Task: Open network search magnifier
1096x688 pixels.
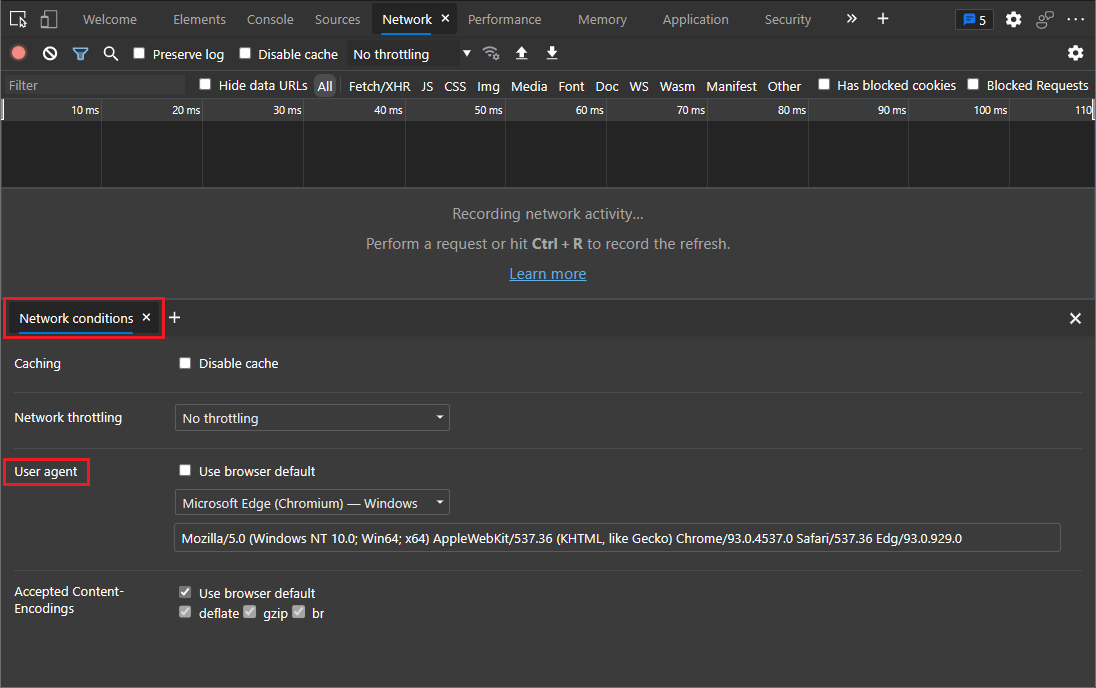Action: tap(111, 54)
